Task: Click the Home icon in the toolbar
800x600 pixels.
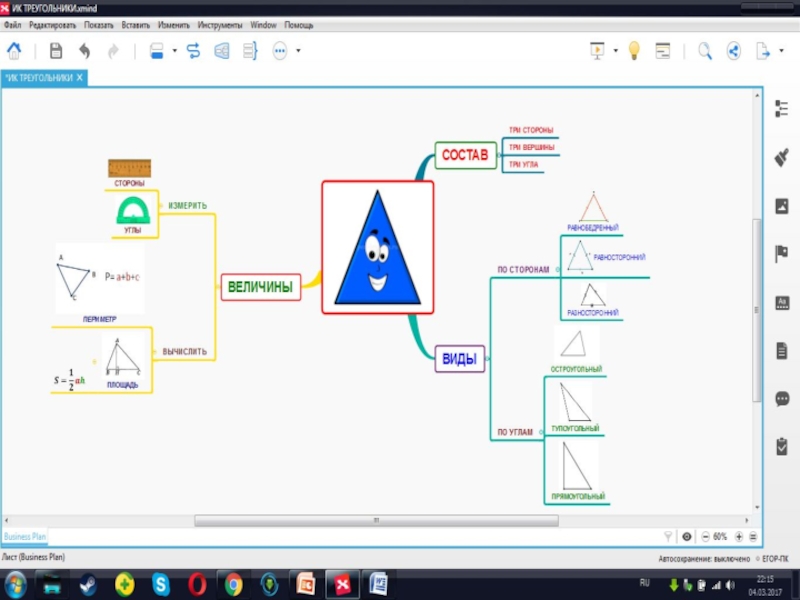Action: pyautogui.click(x=16, y=51)
